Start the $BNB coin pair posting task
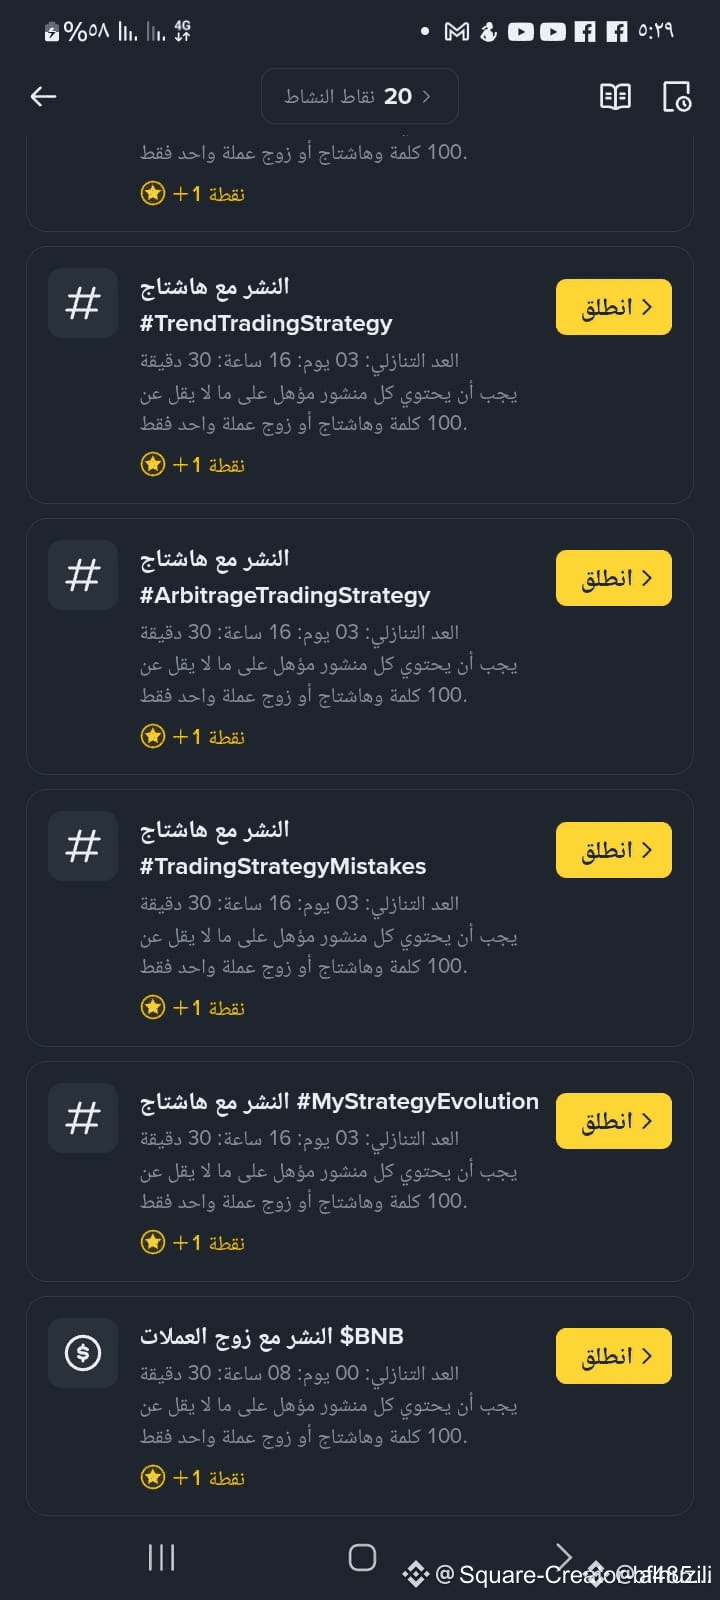 [x=613, y=1356]
